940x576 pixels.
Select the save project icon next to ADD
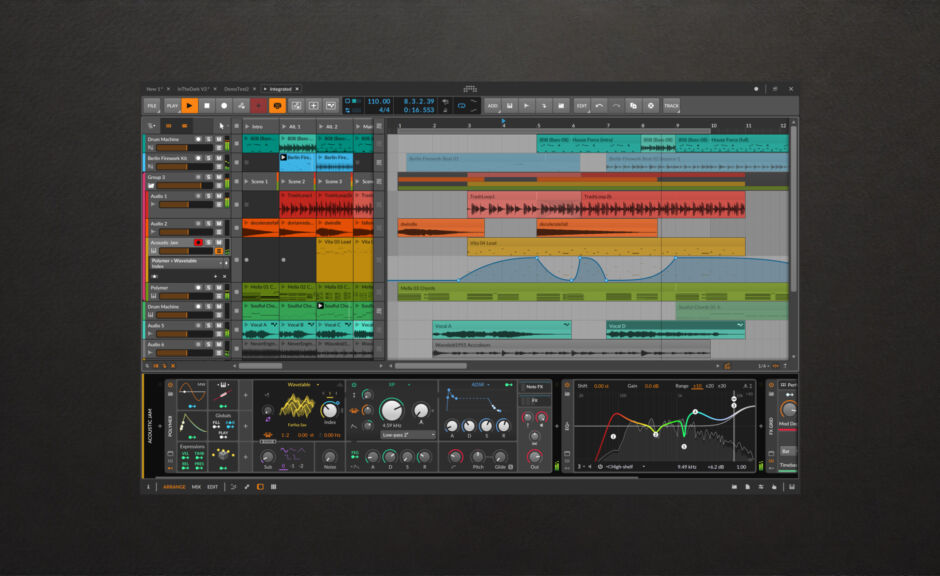(510, 105)
